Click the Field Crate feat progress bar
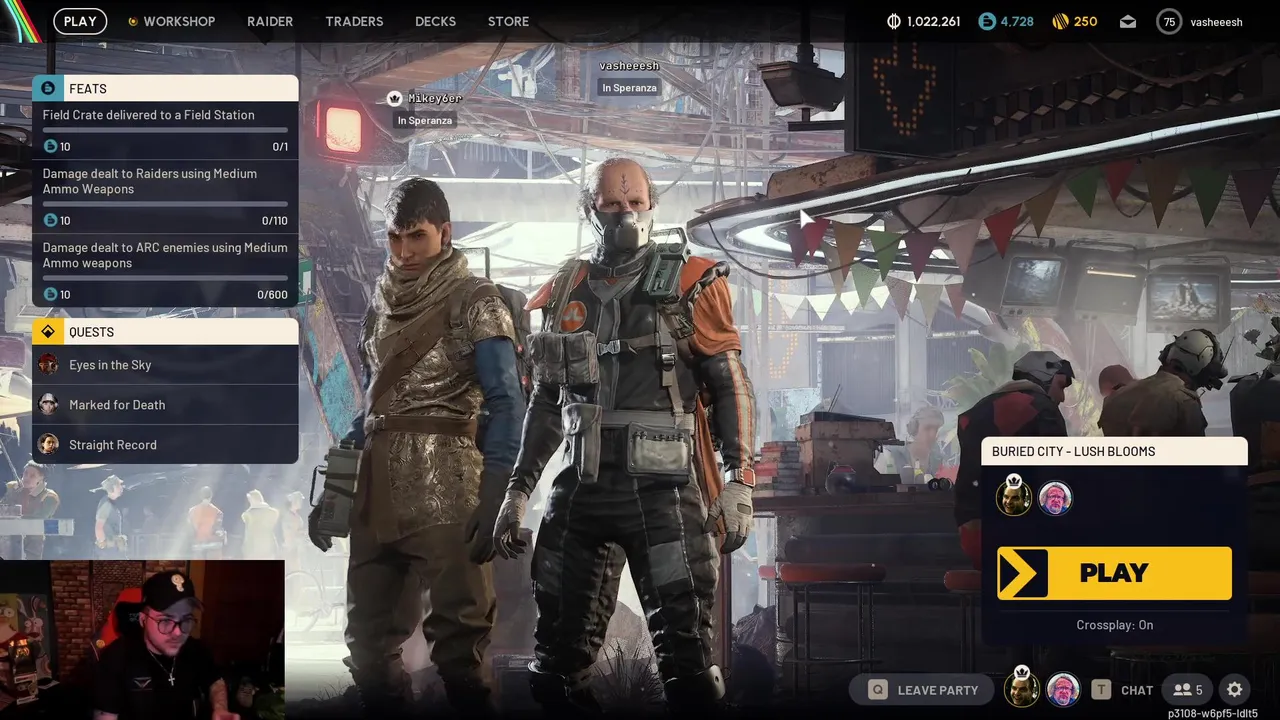This screenshot has width=1280, height=720. 165,130
